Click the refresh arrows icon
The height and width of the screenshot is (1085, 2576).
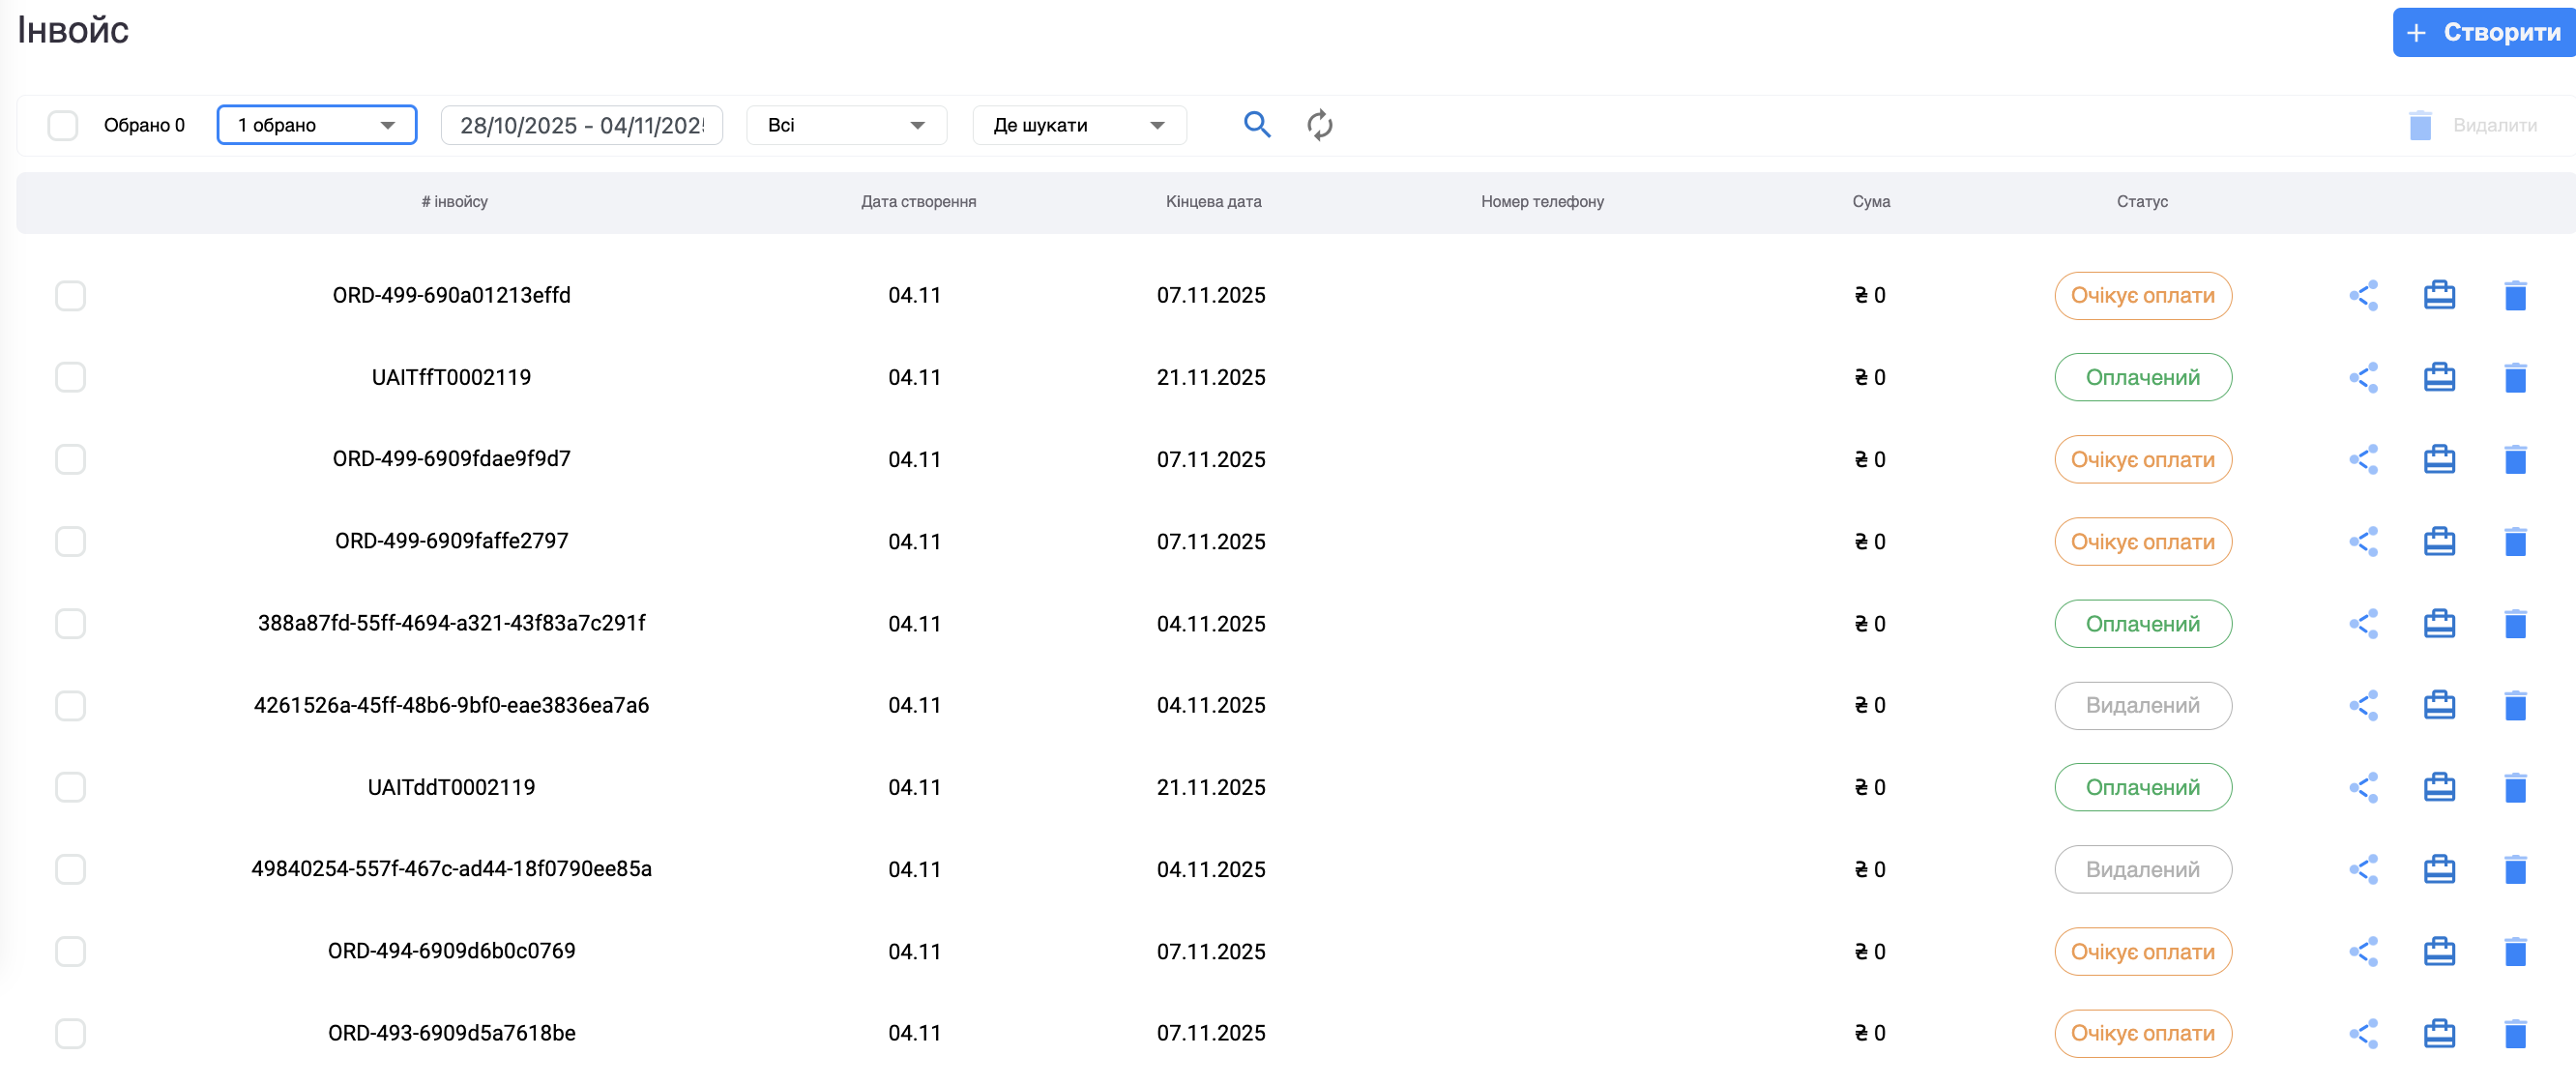coord(1319,125)
